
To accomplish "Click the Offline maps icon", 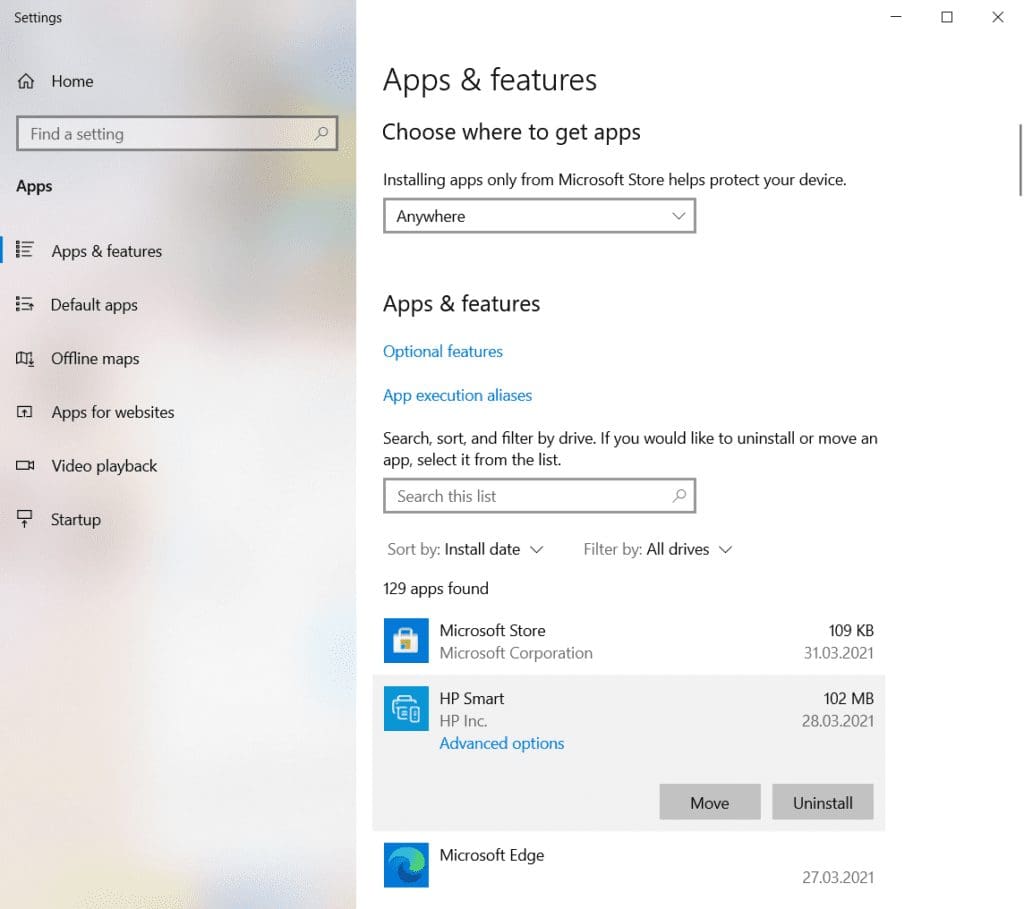I will pos(25,358).
